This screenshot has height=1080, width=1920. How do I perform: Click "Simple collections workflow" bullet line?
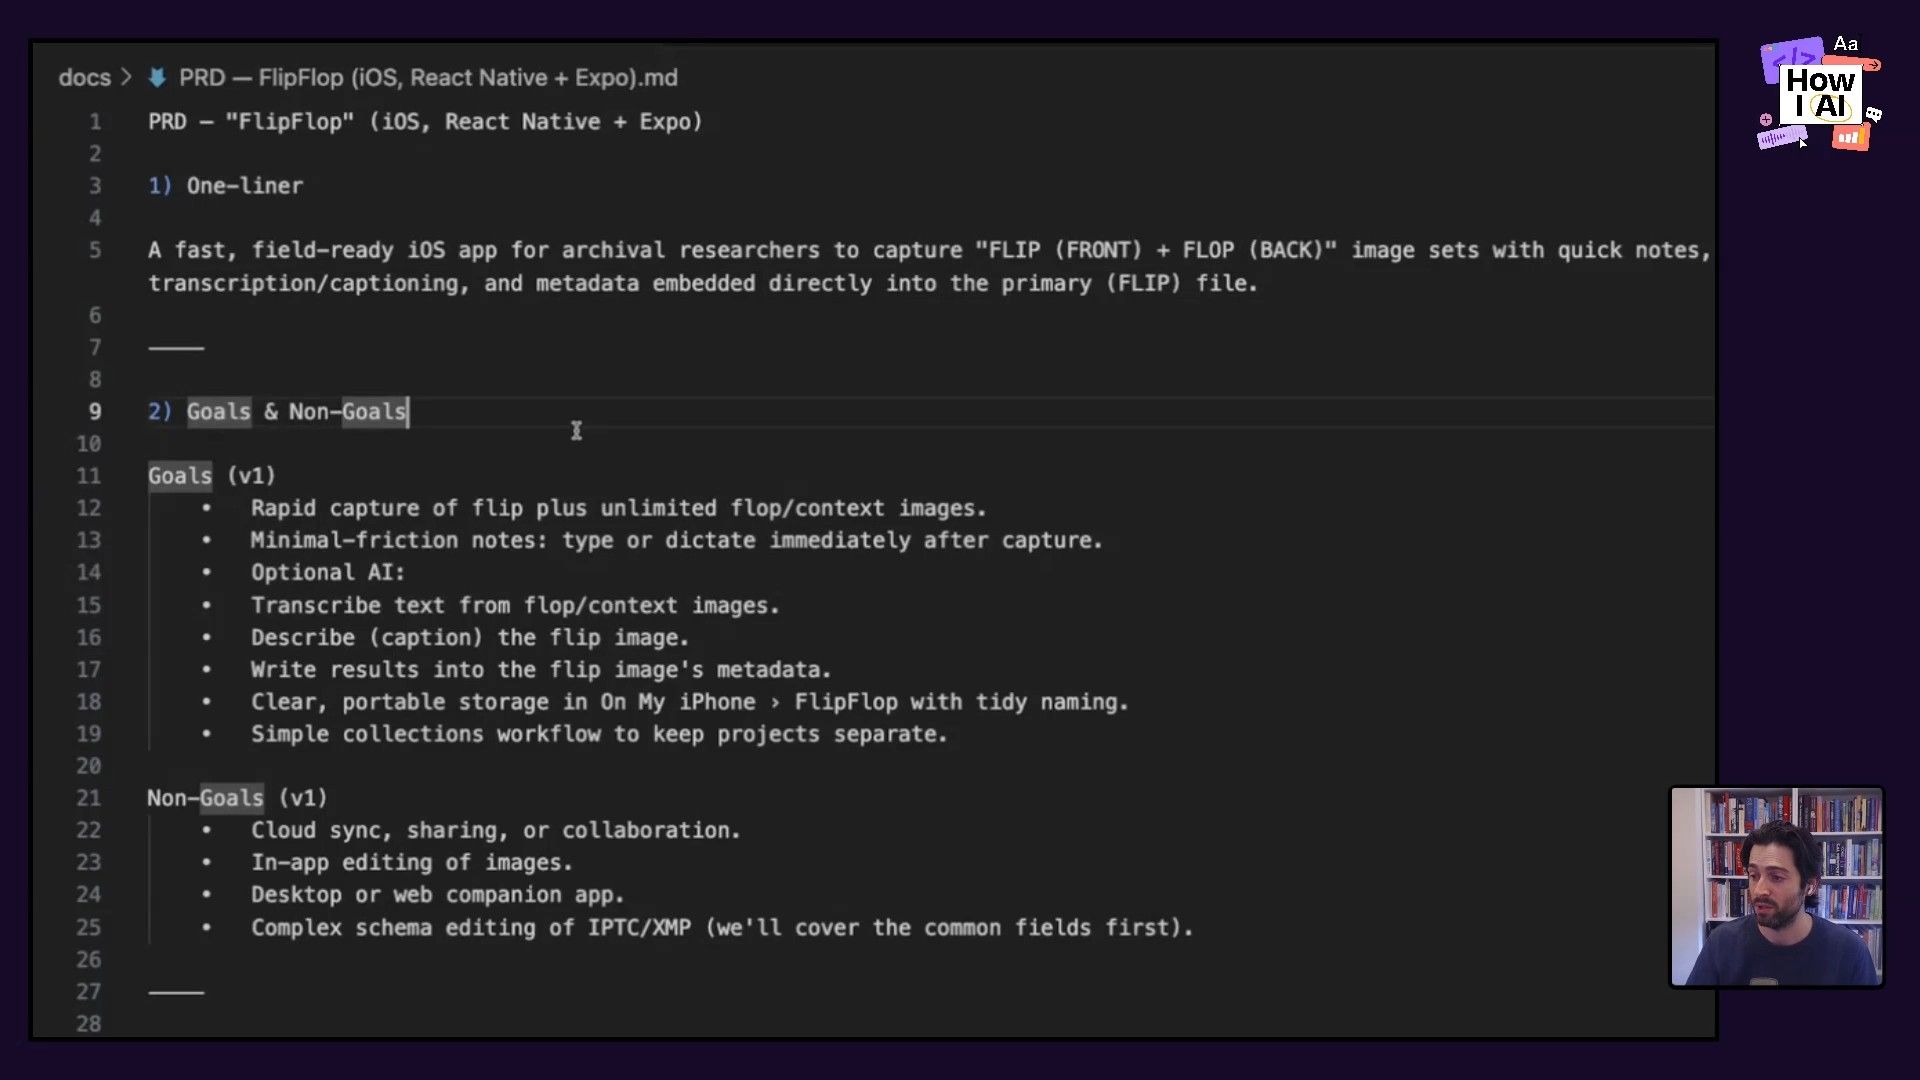[x=598, y=734]
